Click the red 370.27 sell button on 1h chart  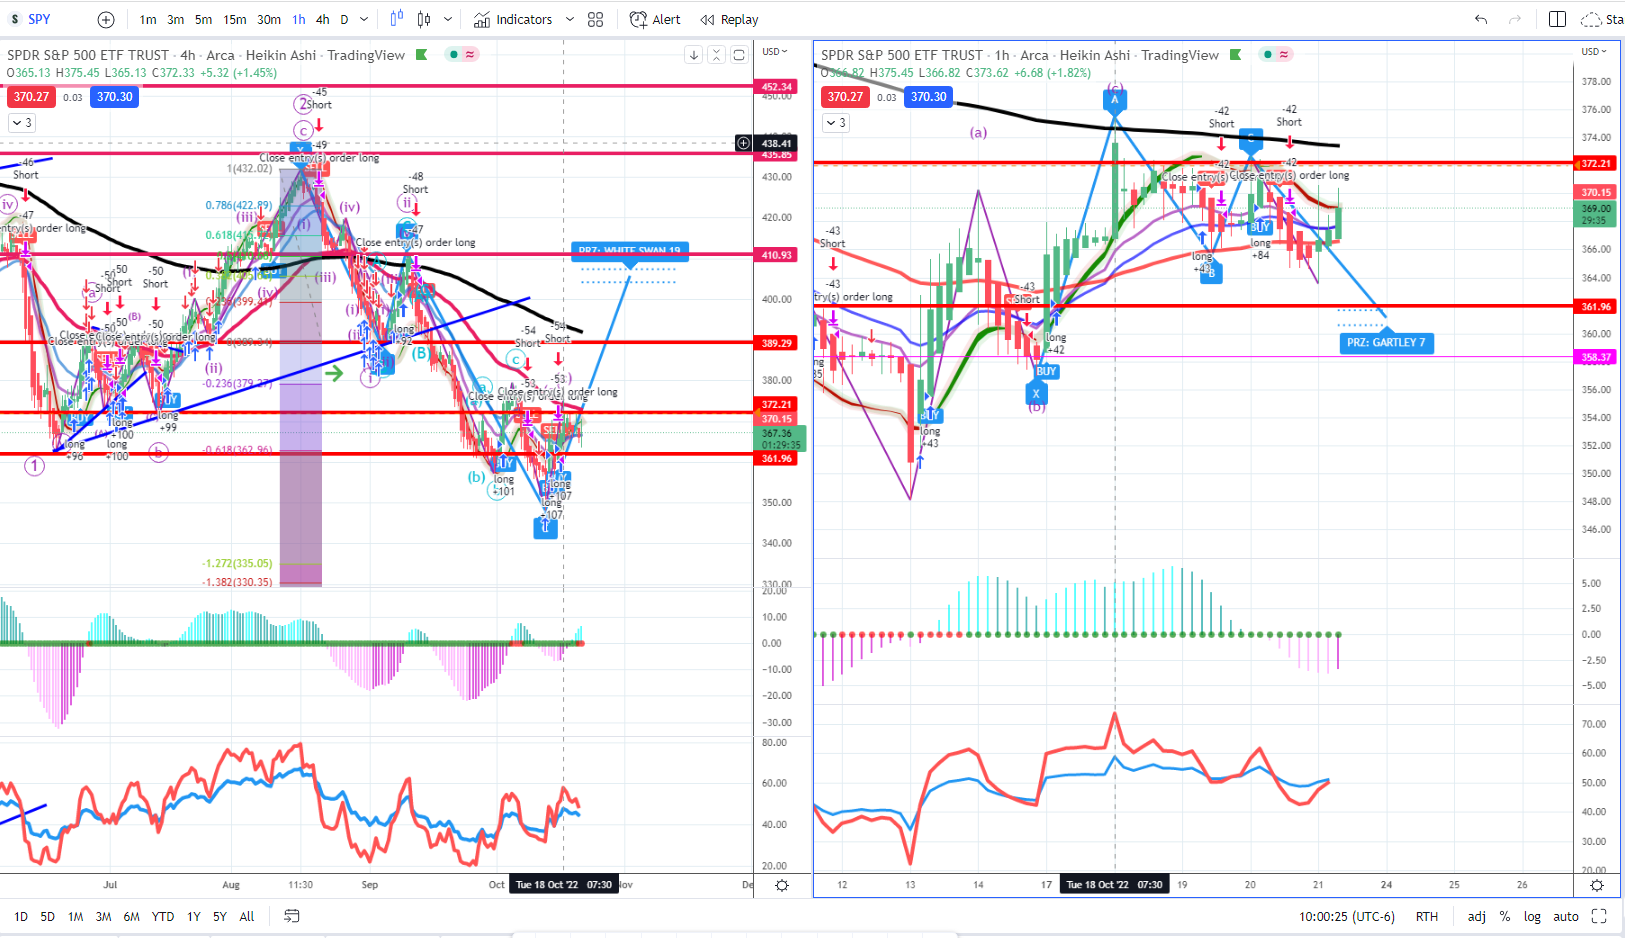(845, 97)
